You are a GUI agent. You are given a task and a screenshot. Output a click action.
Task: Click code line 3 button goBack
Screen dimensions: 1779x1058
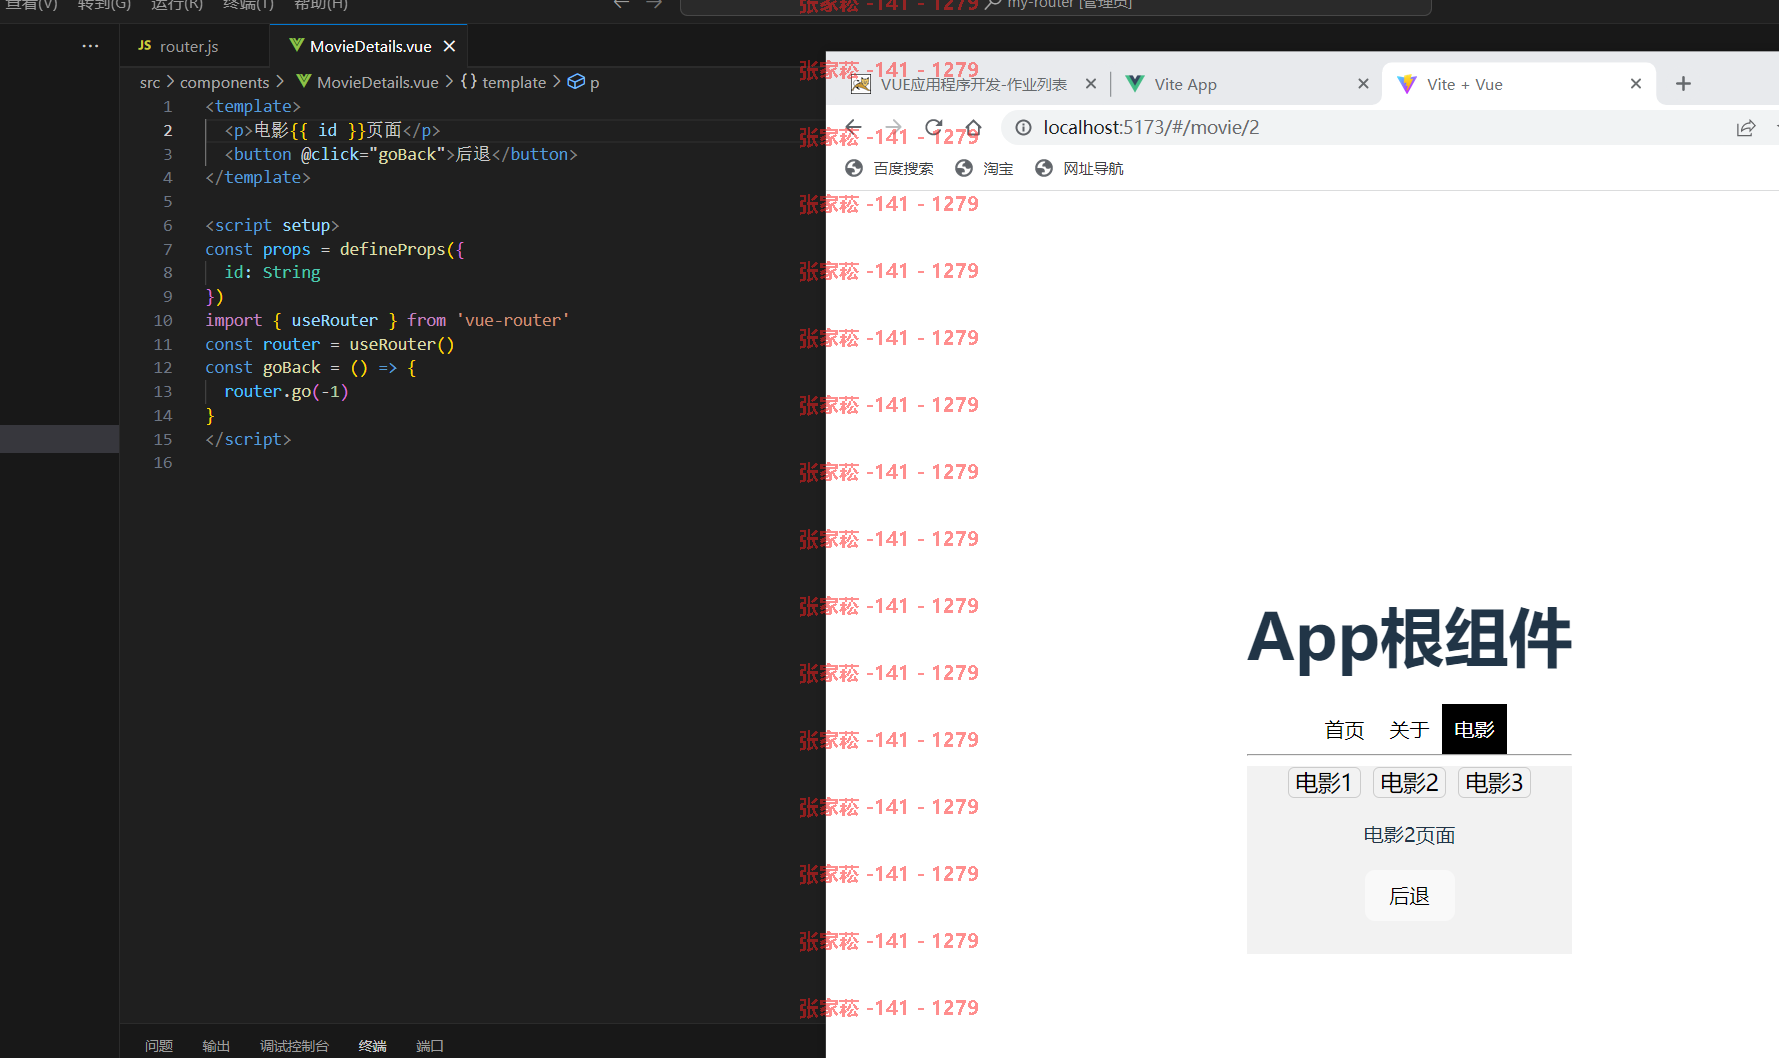coord(401,154)
